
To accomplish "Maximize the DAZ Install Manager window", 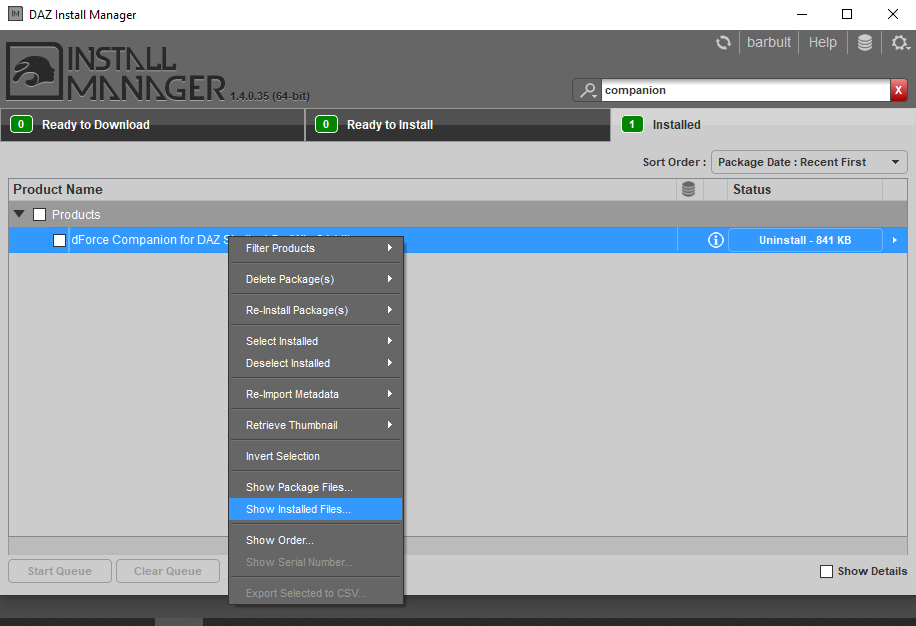I will (846, 14).
